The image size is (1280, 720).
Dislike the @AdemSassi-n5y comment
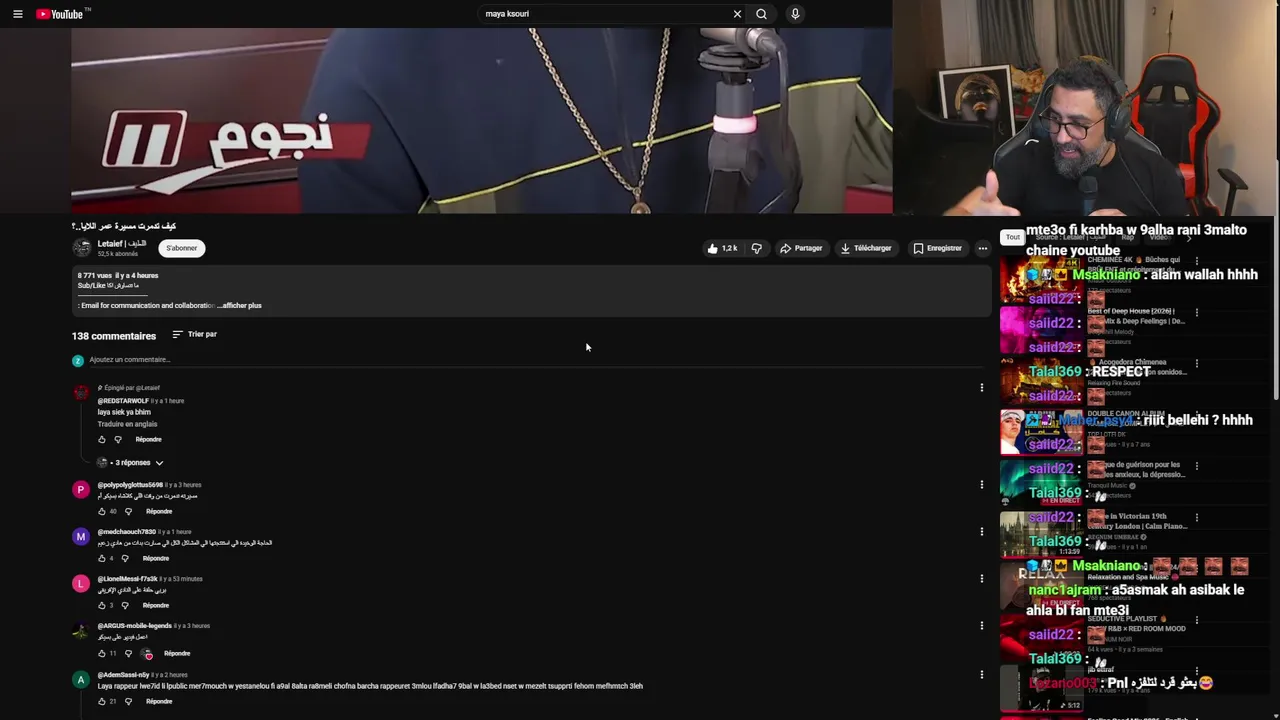click(128, 702)
